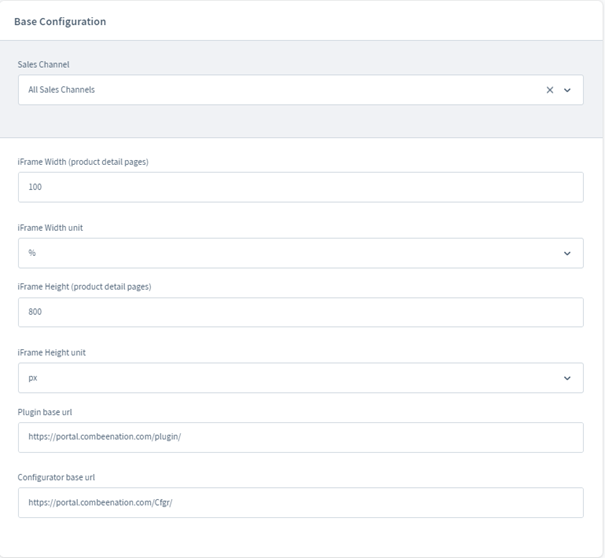
Task: Click the Sales Channel field label
Action: tap(44, 65)
